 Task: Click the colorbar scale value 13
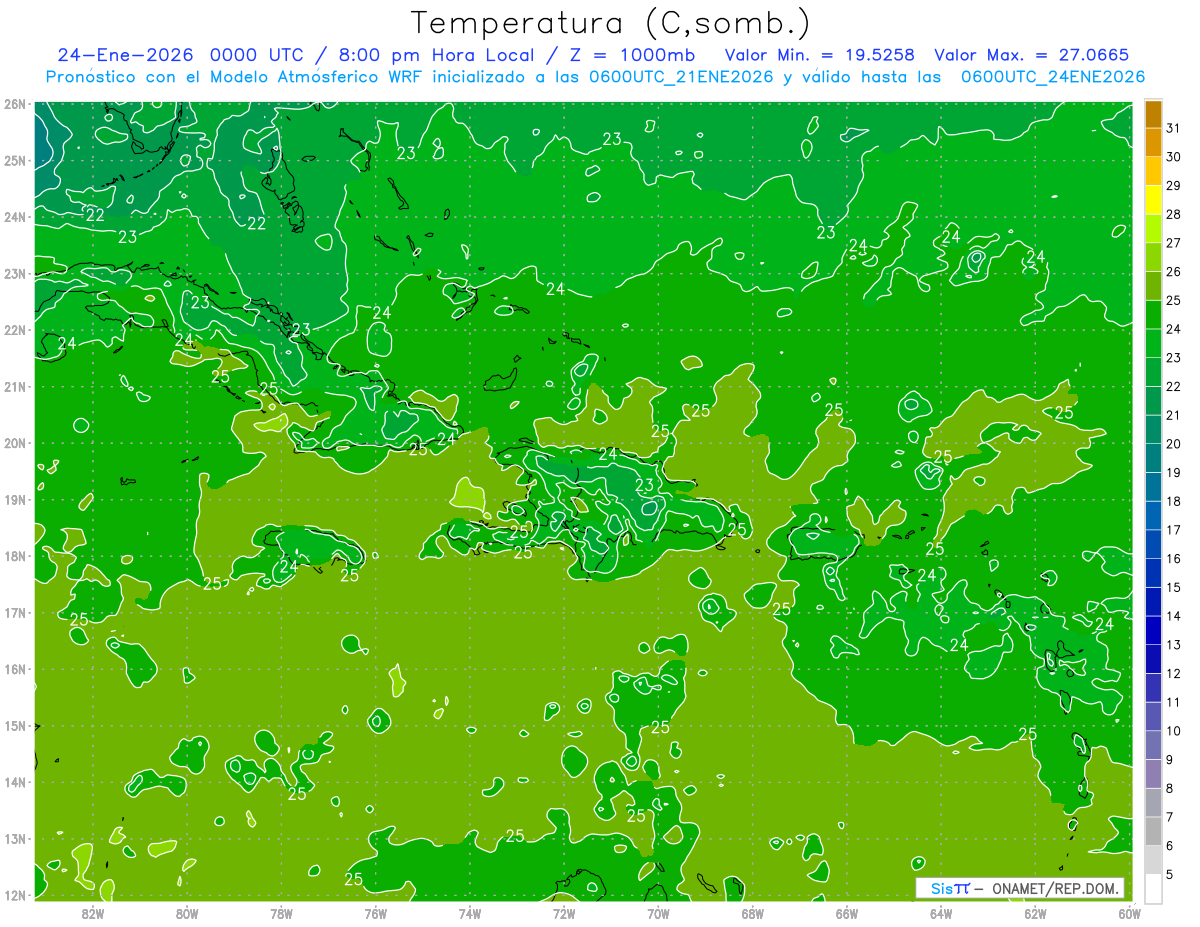1173,645
